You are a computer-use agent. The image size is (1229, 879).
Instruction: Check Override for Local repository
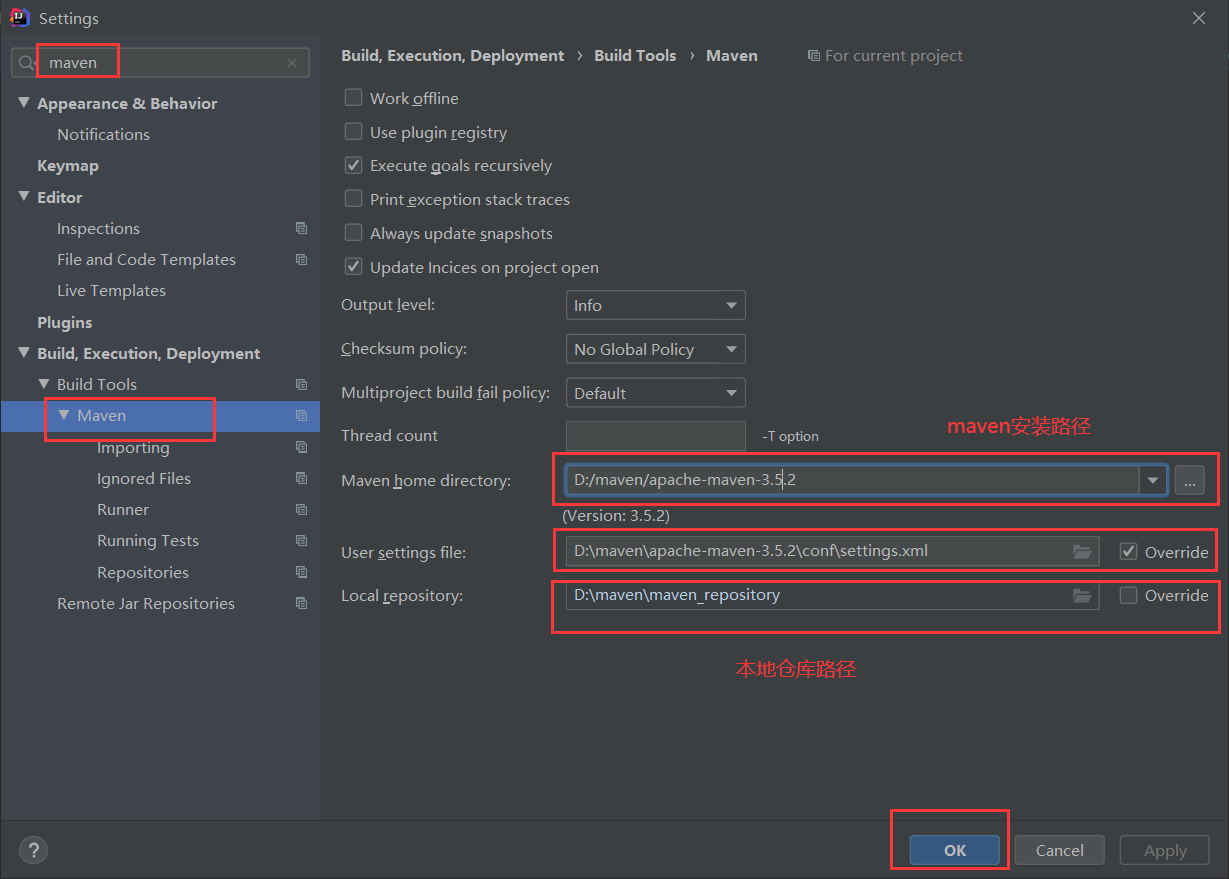(1128, 595)
